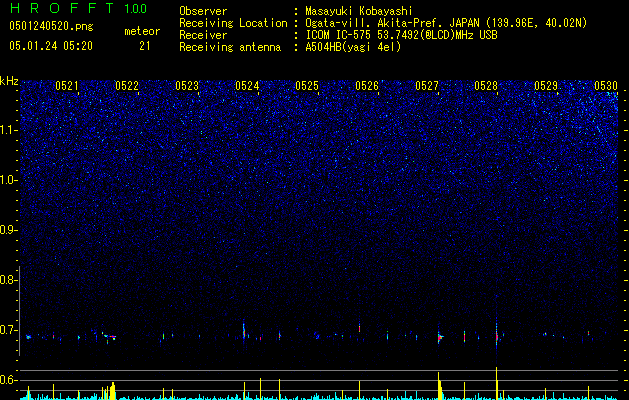Click the Ogata-vill. Akita-Pref. JAPAN location text

coord(446,23)
